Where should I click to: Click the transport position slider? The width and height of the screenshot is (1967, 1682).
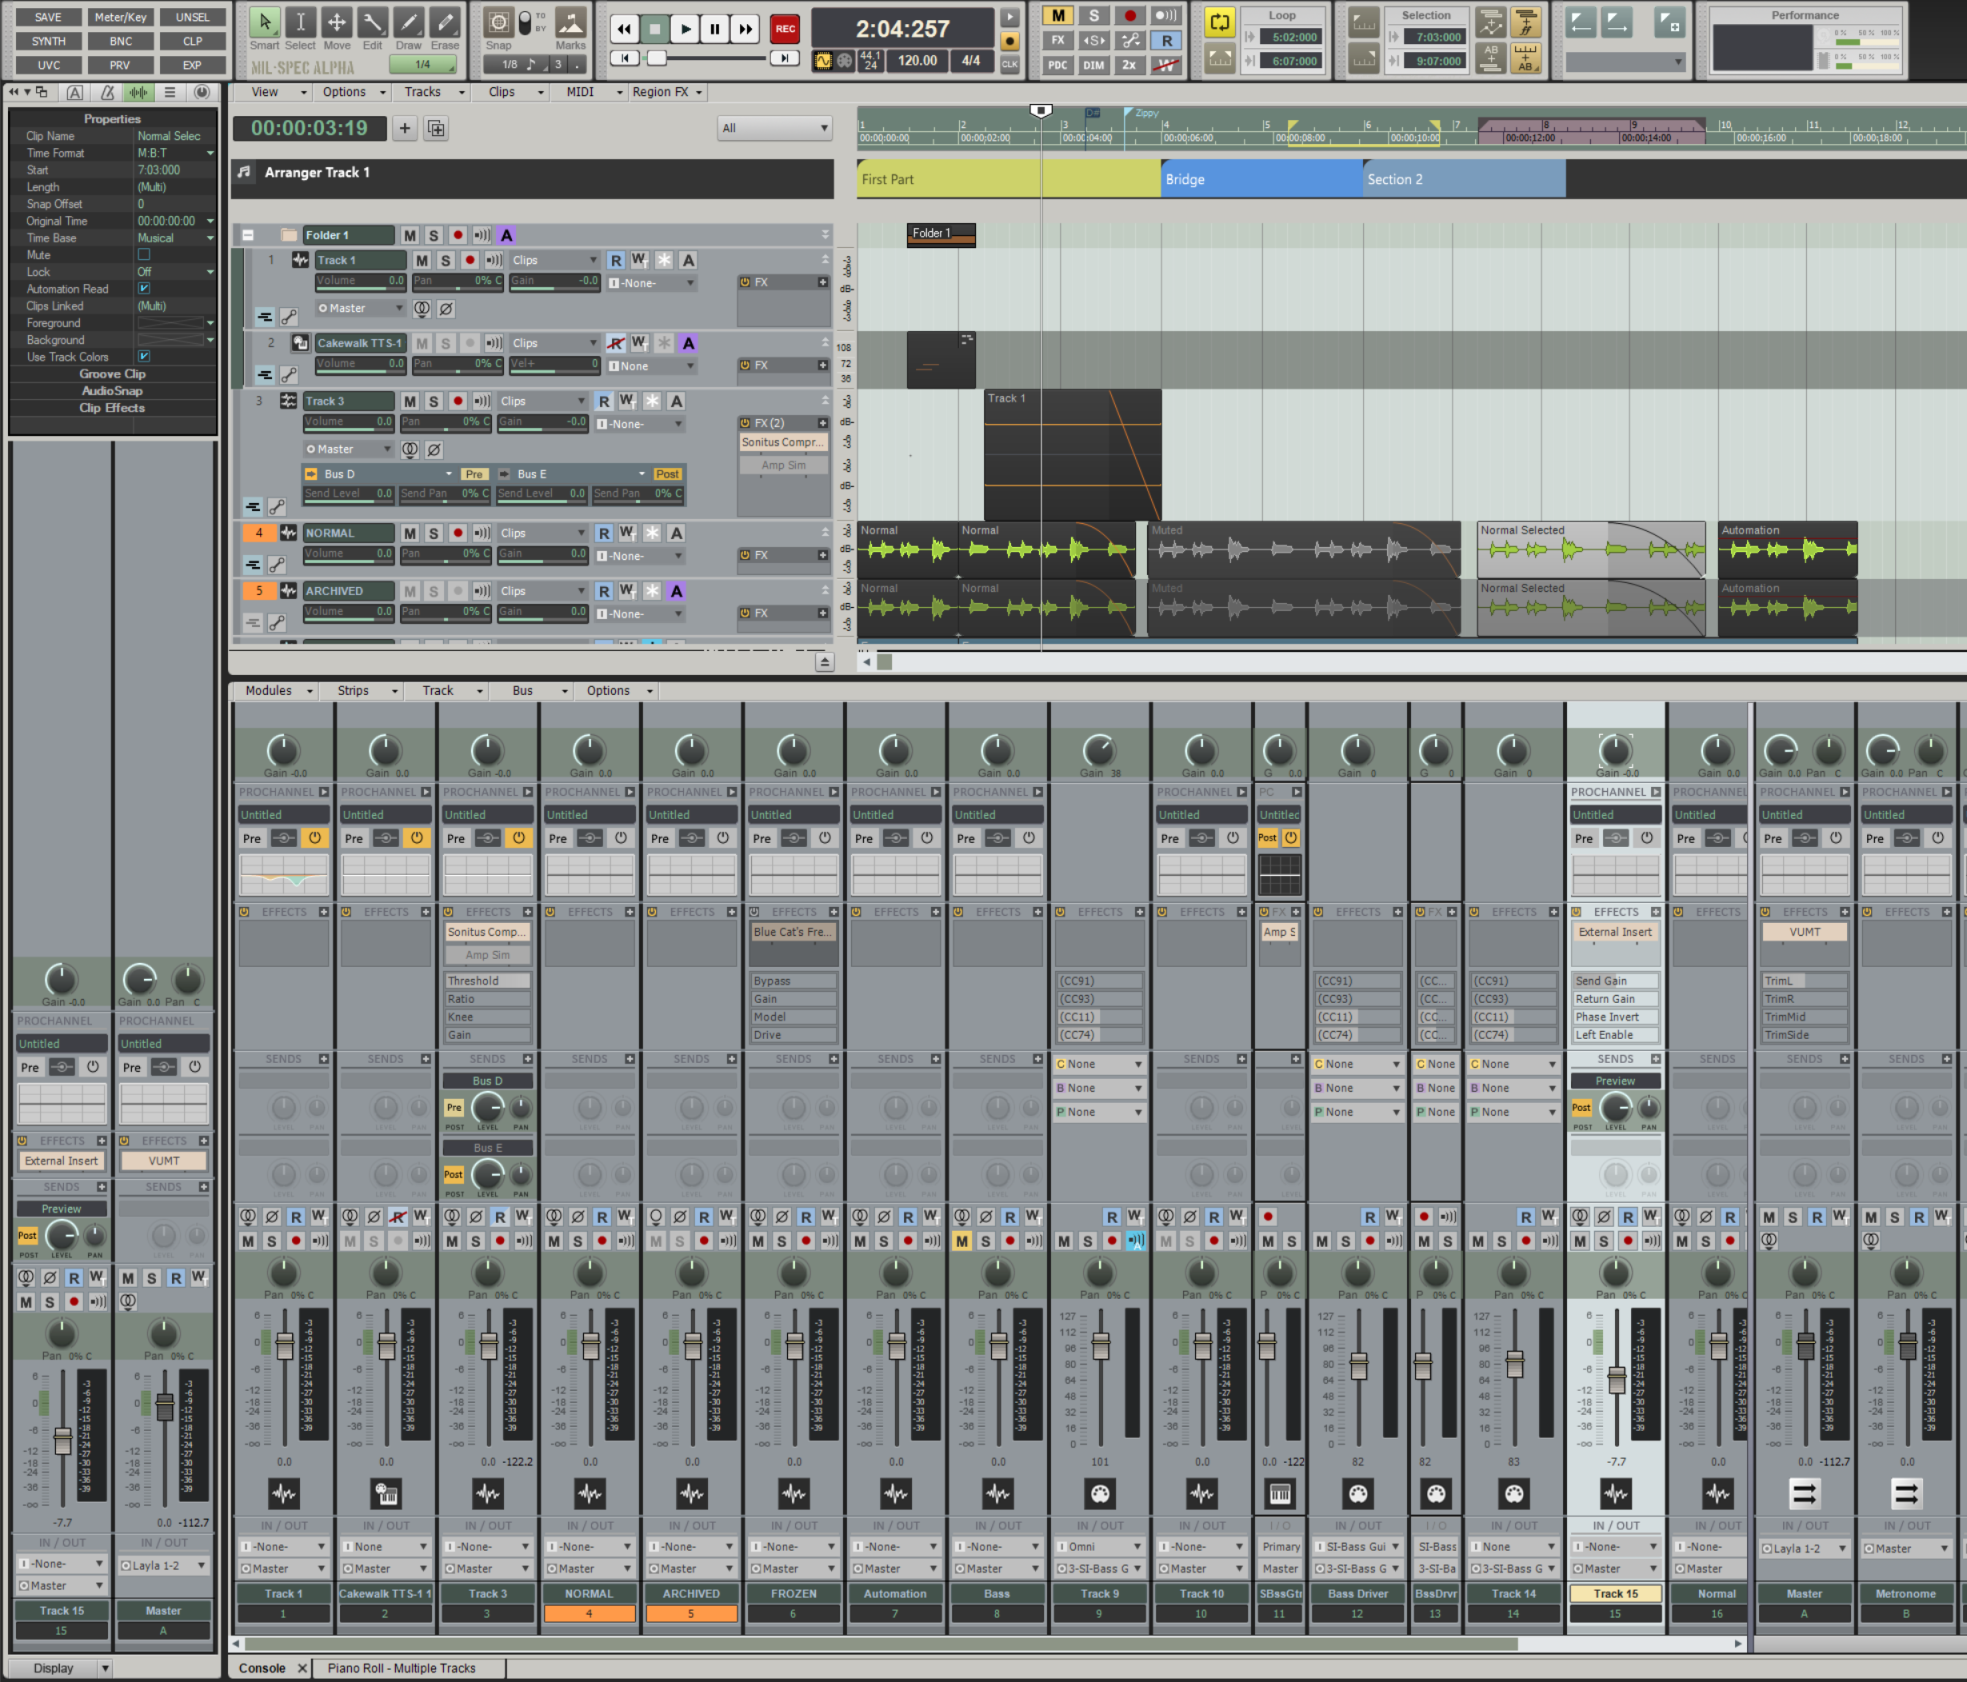(x=657, y=59)
